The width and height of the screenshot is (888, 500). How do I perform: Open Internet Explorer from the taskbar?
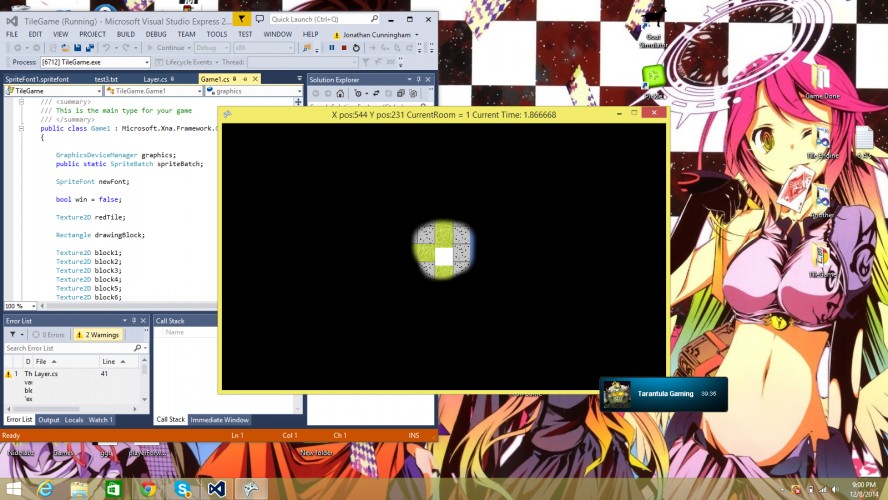pyautogui.click(x=45, y=488)
